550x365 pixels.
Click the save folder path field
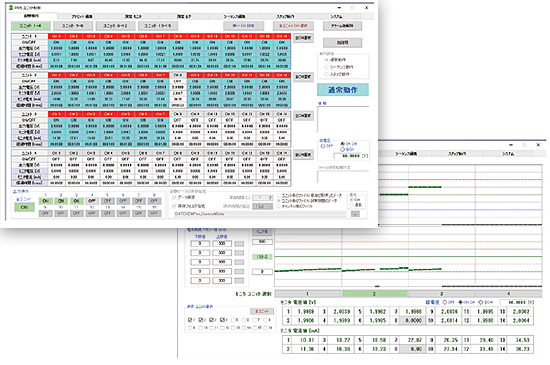[x=260, y=214]
